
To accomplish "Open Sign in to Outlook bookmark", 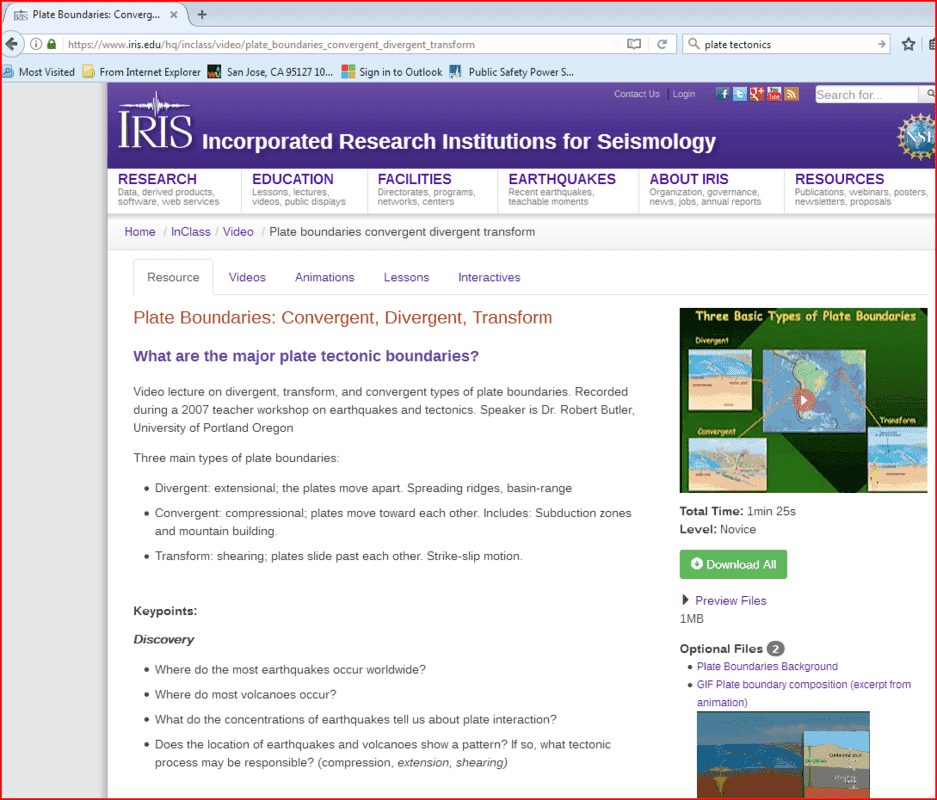I will pyautogui.click(x=392, y=72).
